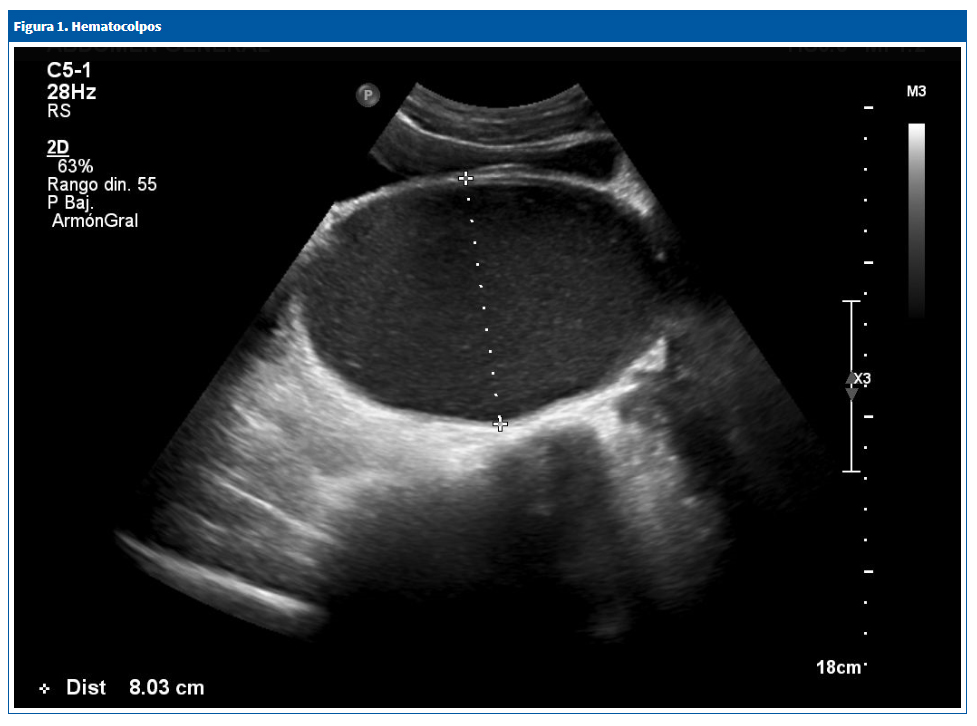977x726 pixels.
Task: Click the X3 focal zone arrow marker
Action: (852, 384)
